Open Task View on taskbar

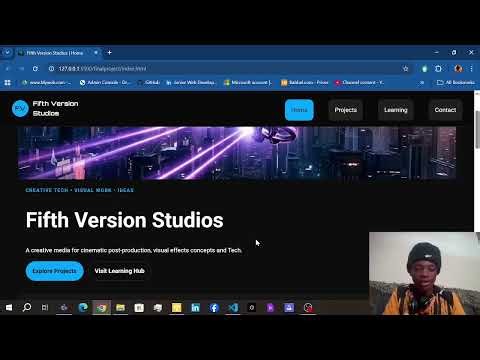click(x=45, y=307)
